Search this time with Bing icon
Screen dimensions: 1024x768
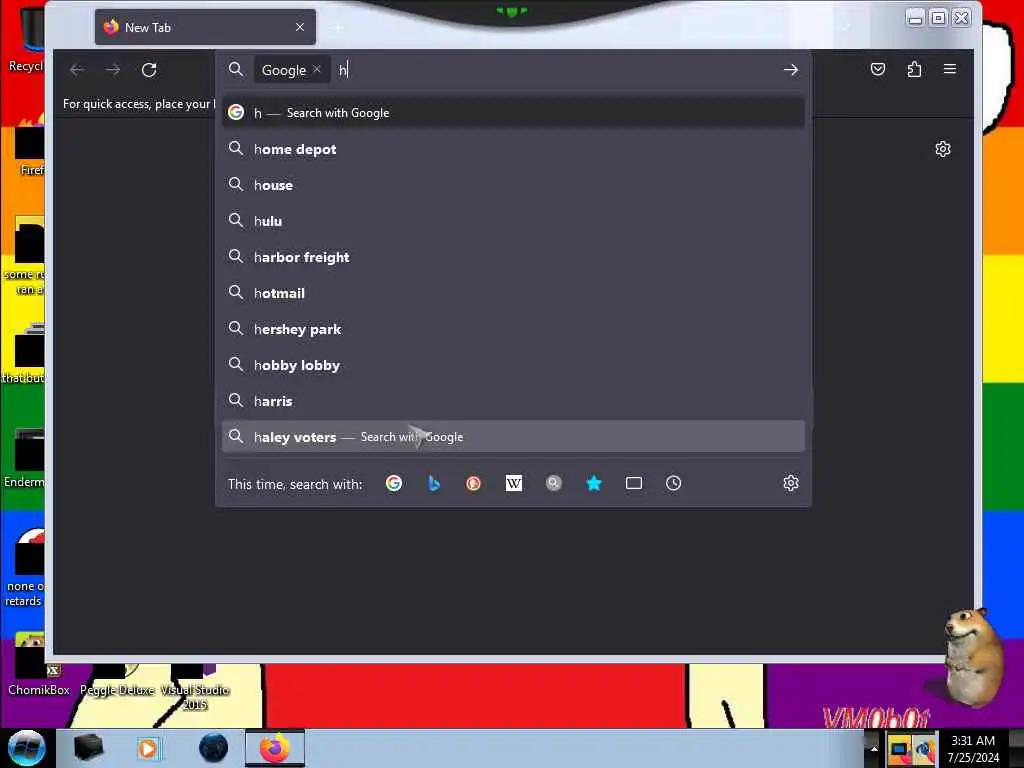pos(434,483)
